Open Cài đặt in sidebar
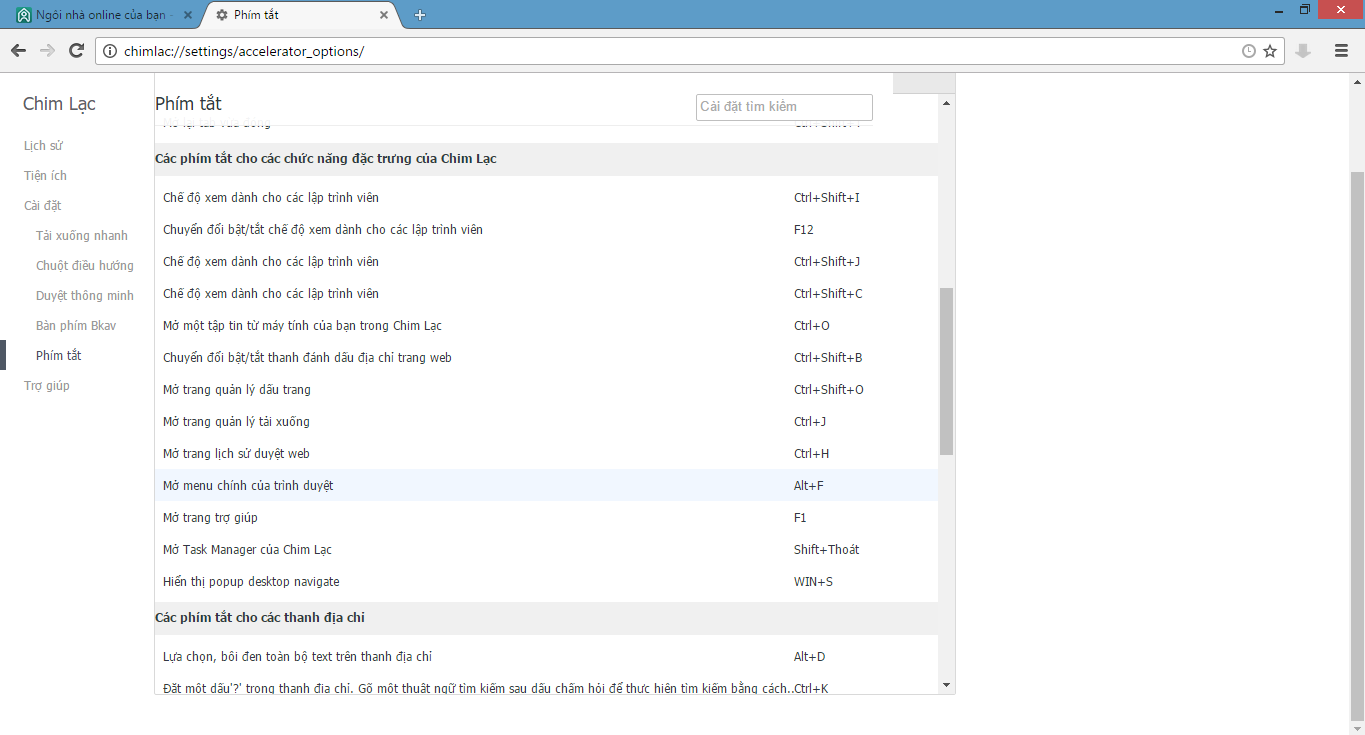This screenshot has width=1365, height=735. tap(42, 206)
